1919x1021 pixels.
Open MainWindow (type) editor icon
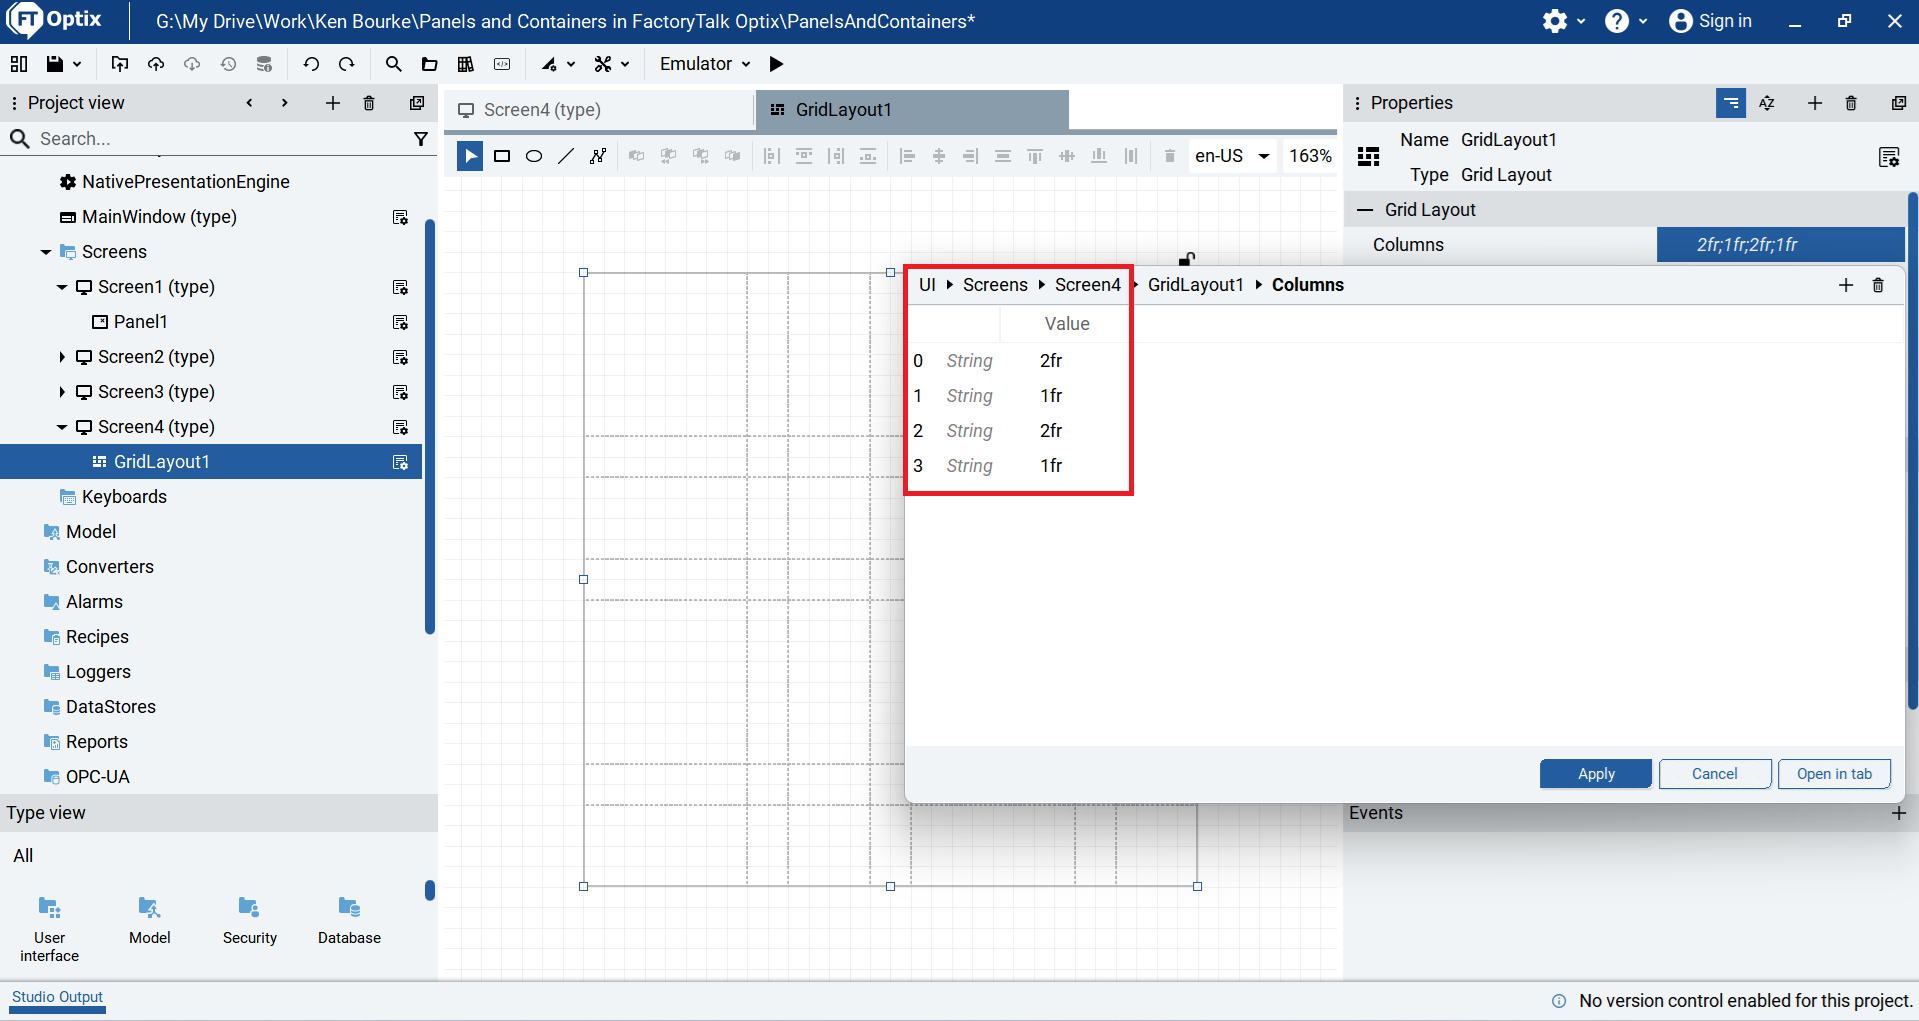tap(401, 217)
